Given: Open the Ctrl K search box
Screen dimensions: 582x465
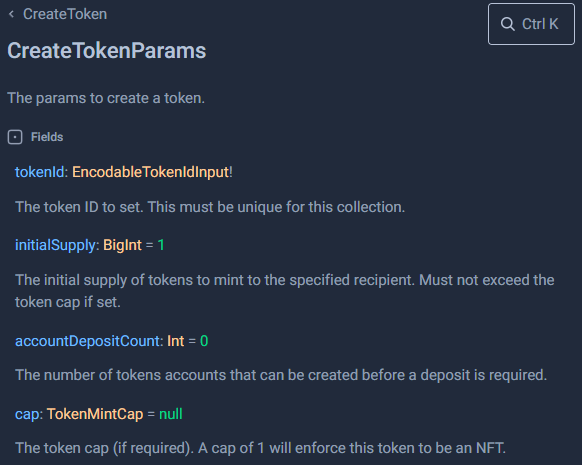Looking at the screenshot, I should (531, 24).
